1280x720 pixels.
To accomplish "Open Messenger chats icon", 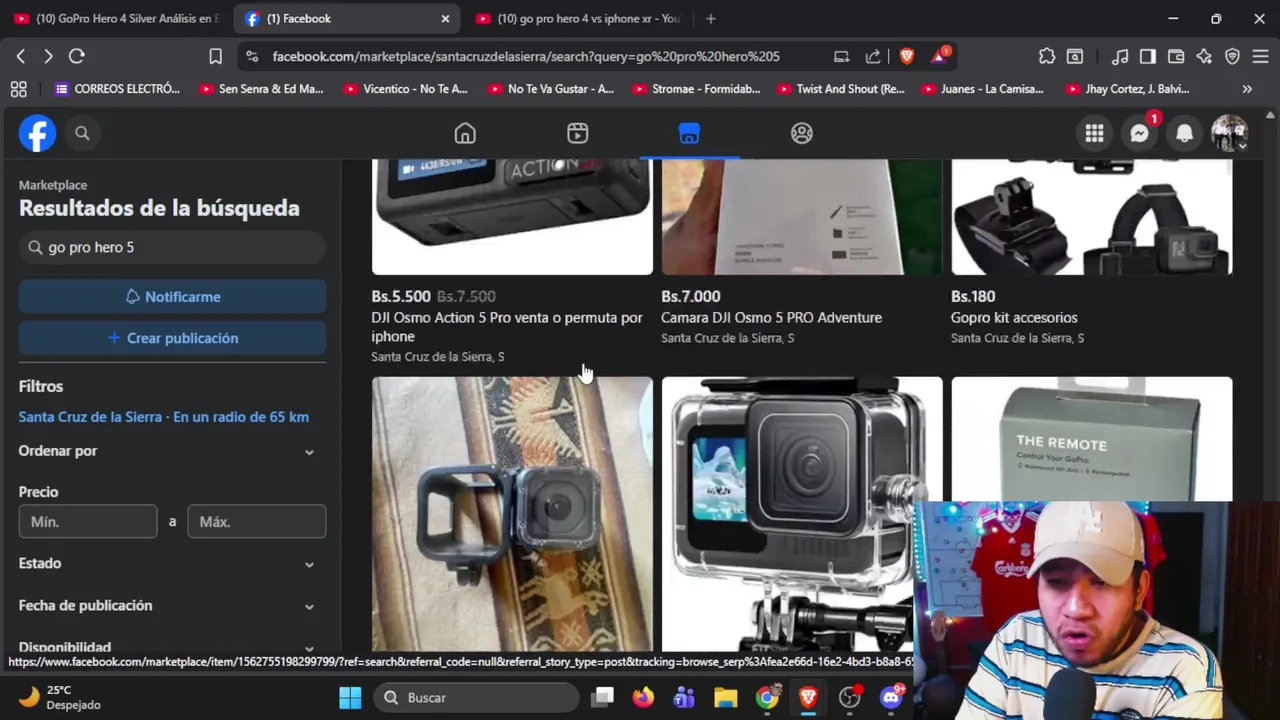I will [1139, 133].
